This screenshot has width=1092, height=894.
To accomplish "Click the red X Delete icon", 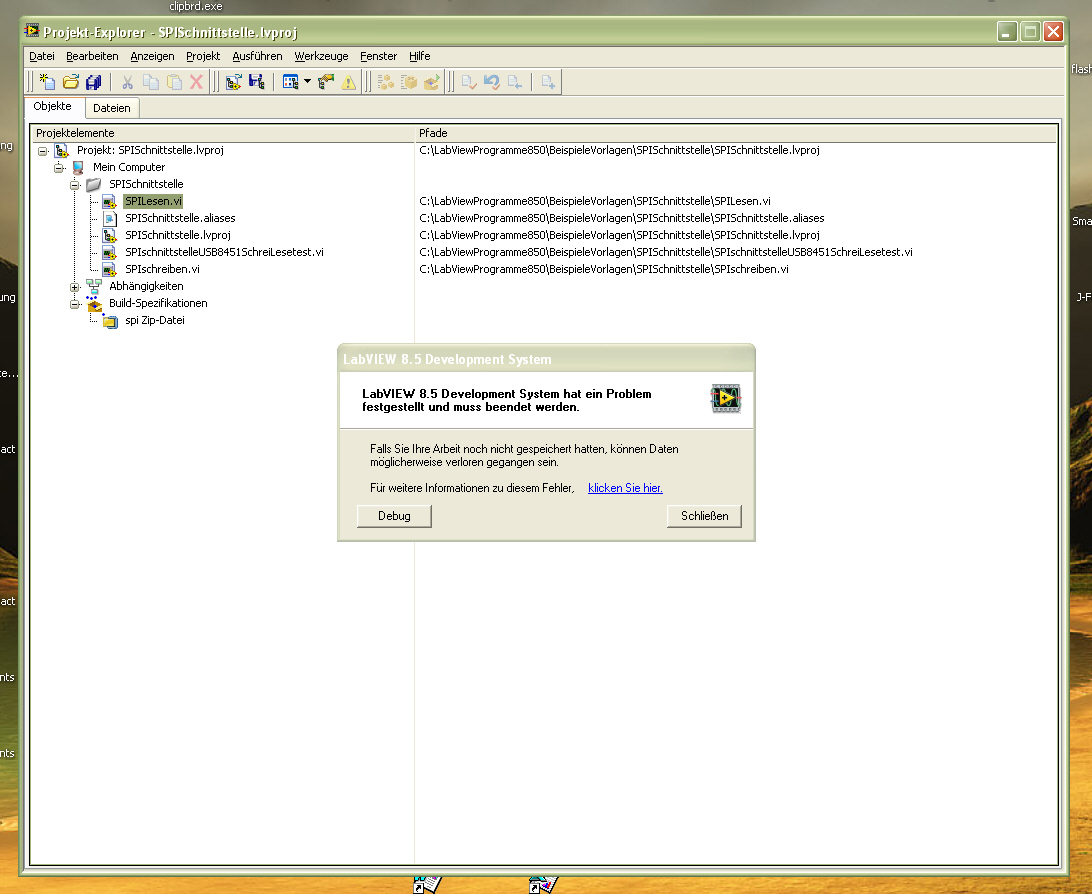I will pyautogui.click(x=196, y=82).
